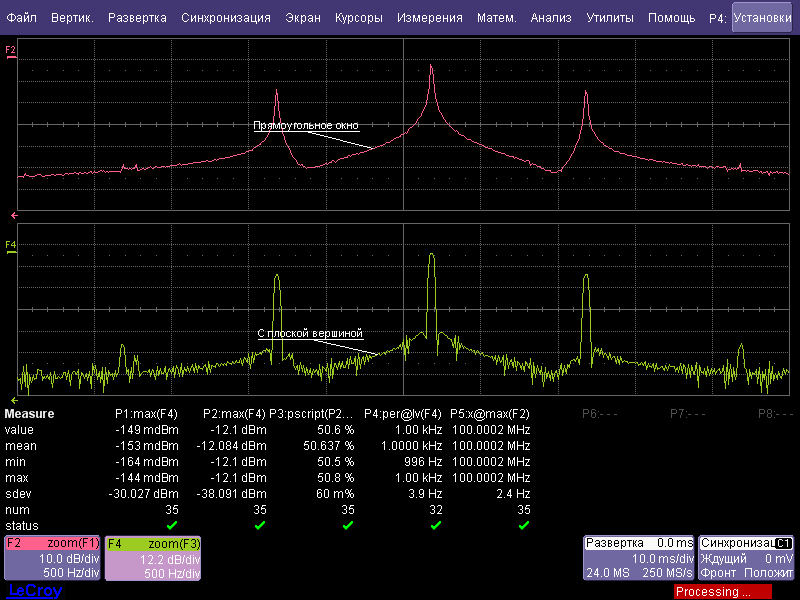This screenshot has width=800, height=600.
Task: Select the P4:per@lv(F4) measurement column header
Action: (402, 413)
